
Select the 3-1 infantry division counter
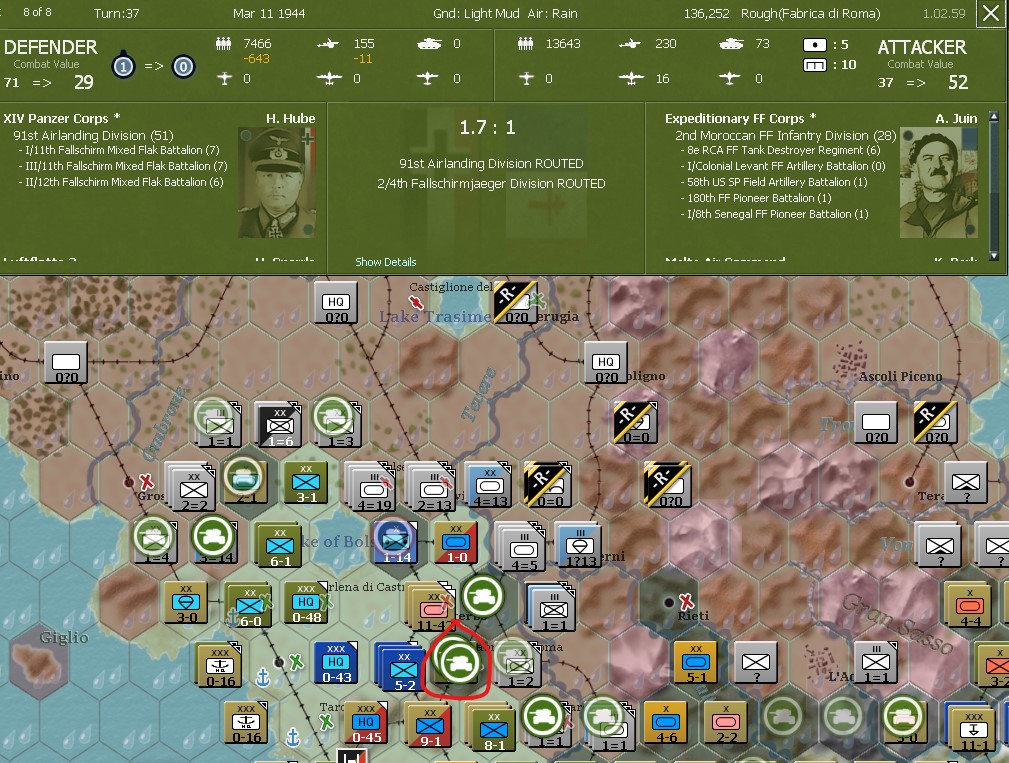pos(306,483)
